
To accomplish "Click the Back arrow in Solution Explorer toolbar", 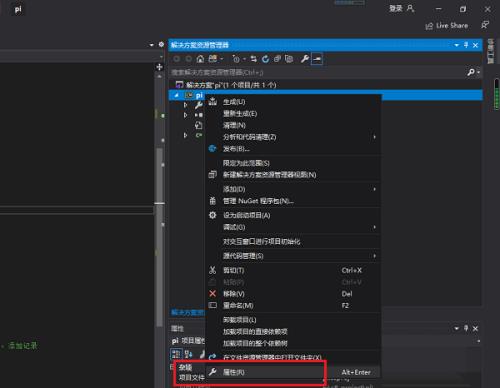I will point(177,59).
